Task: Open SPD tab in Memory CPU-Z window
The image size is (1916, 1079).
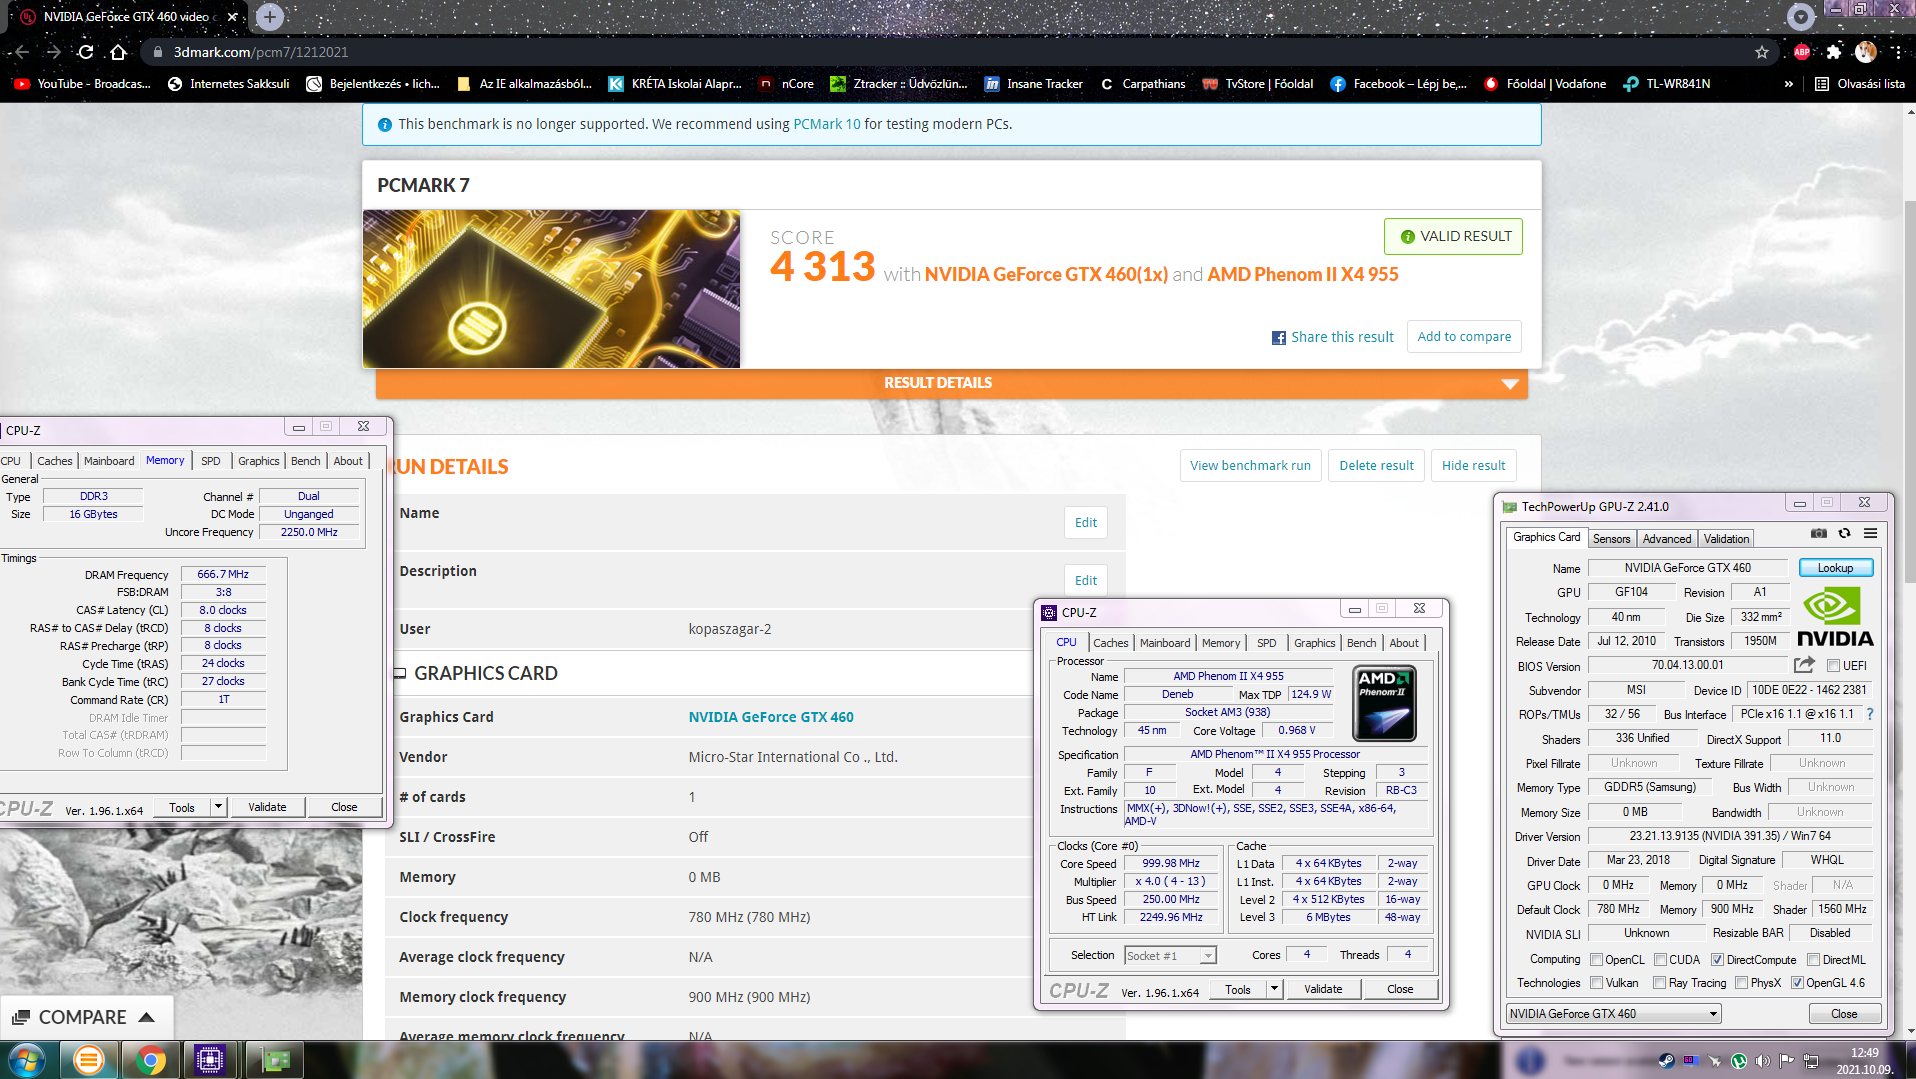Action: (x=210, y=461)
